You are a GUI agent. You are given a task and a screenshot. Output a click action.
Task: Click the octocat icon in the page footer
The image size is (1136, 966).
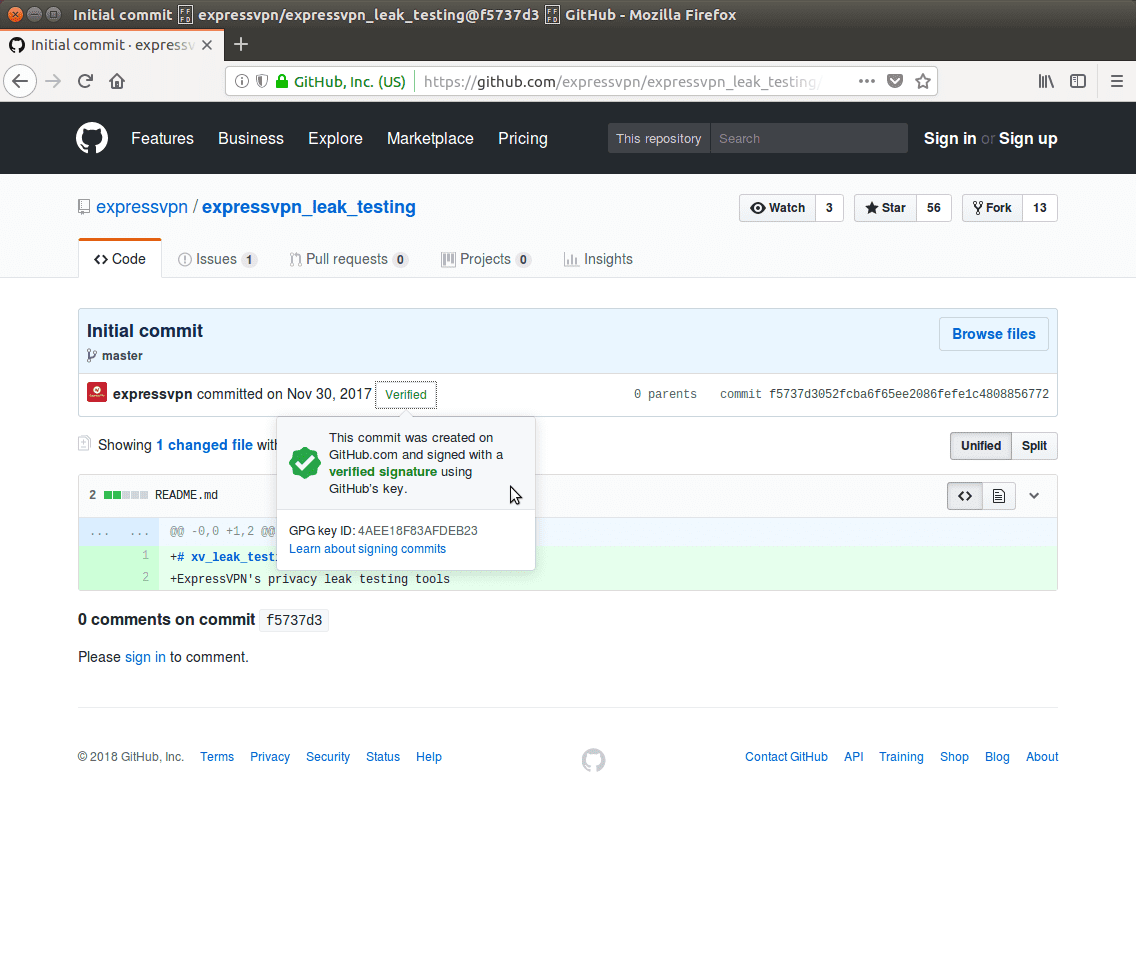[593, 760]
